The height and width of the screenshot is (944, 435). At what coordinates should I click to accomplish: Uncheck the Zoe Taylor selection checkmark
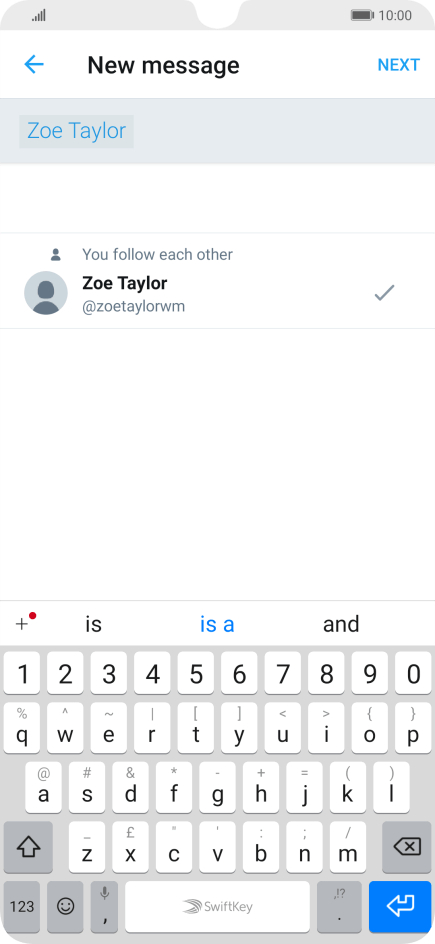[x=384, y=293]
